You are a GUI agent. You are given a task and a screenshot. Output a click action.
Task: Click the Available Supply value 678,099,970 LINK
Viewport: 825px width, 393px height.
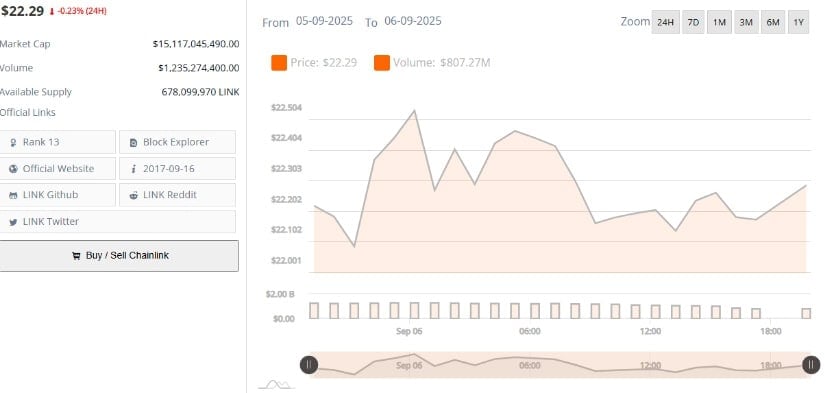point(200,92)
